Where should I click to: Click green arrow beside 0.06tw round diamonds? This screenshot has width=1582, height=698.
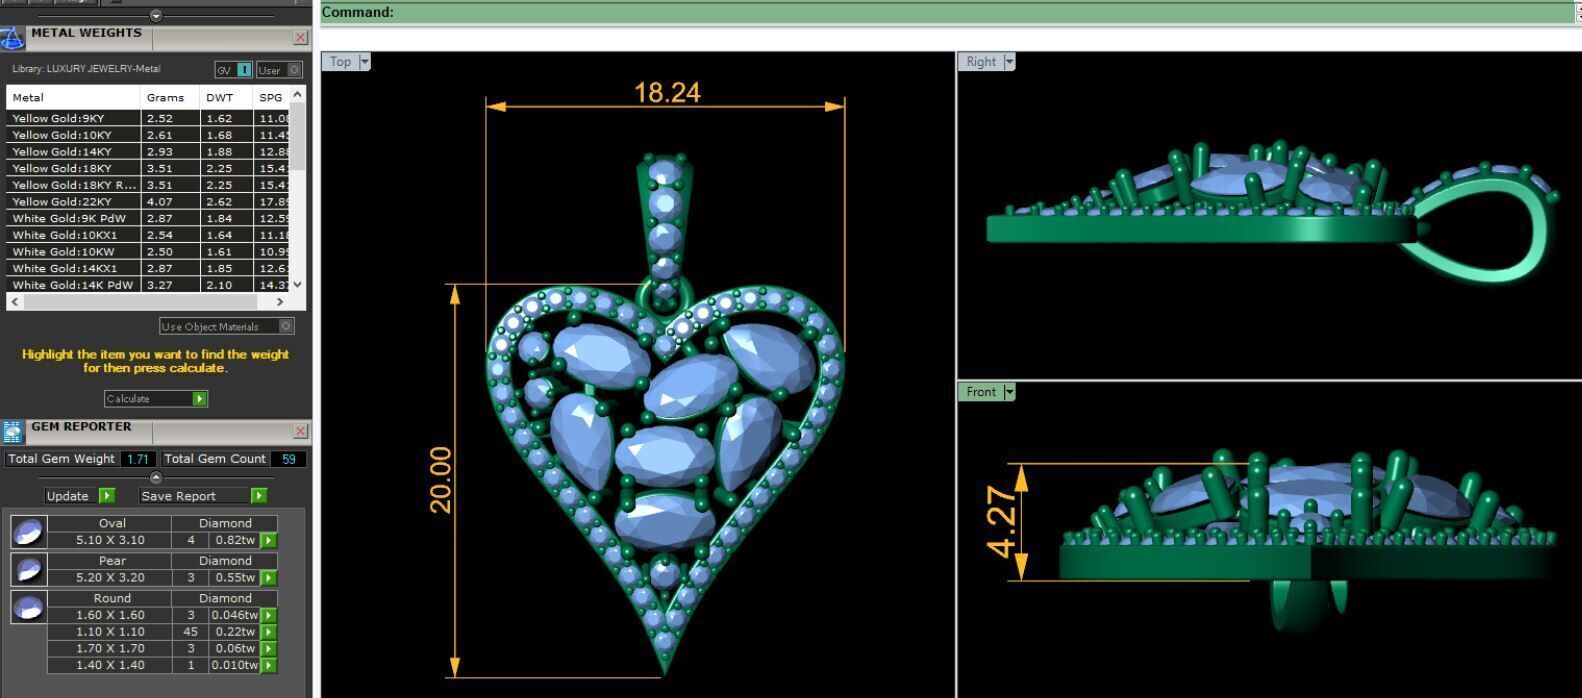pyautogui.click(x=268, y=648)
